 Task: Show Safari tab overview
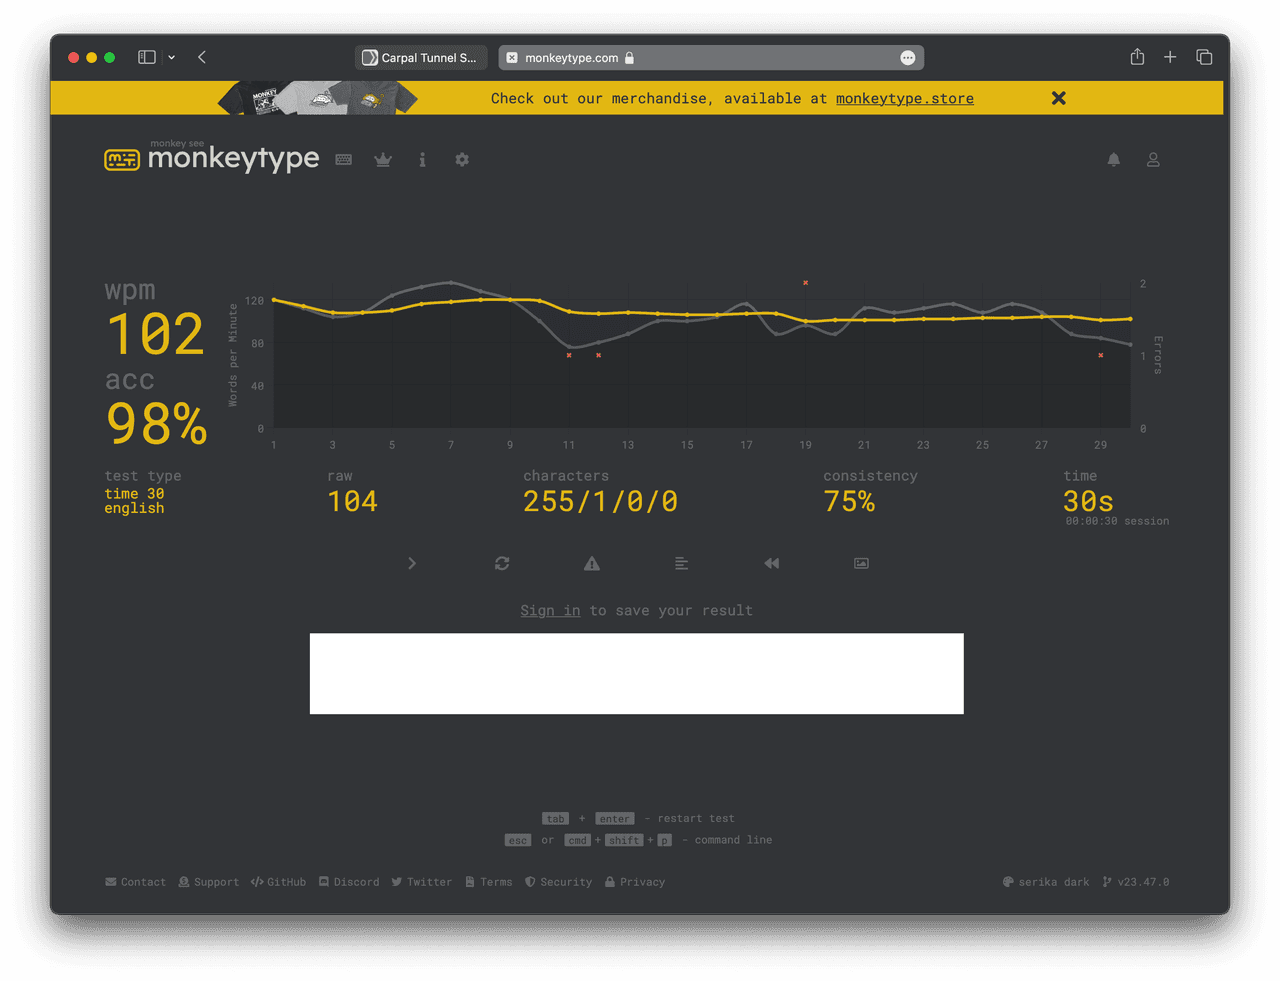(x=1204, y=58)
